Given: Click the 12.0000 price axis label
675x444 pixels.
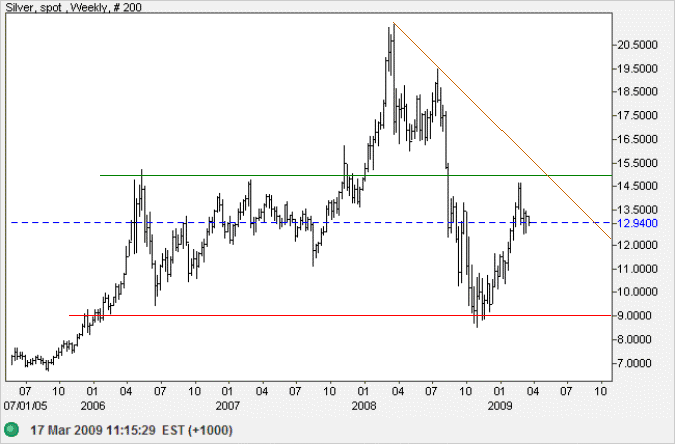Looking at the screenshot, I should tap(638, 245).
